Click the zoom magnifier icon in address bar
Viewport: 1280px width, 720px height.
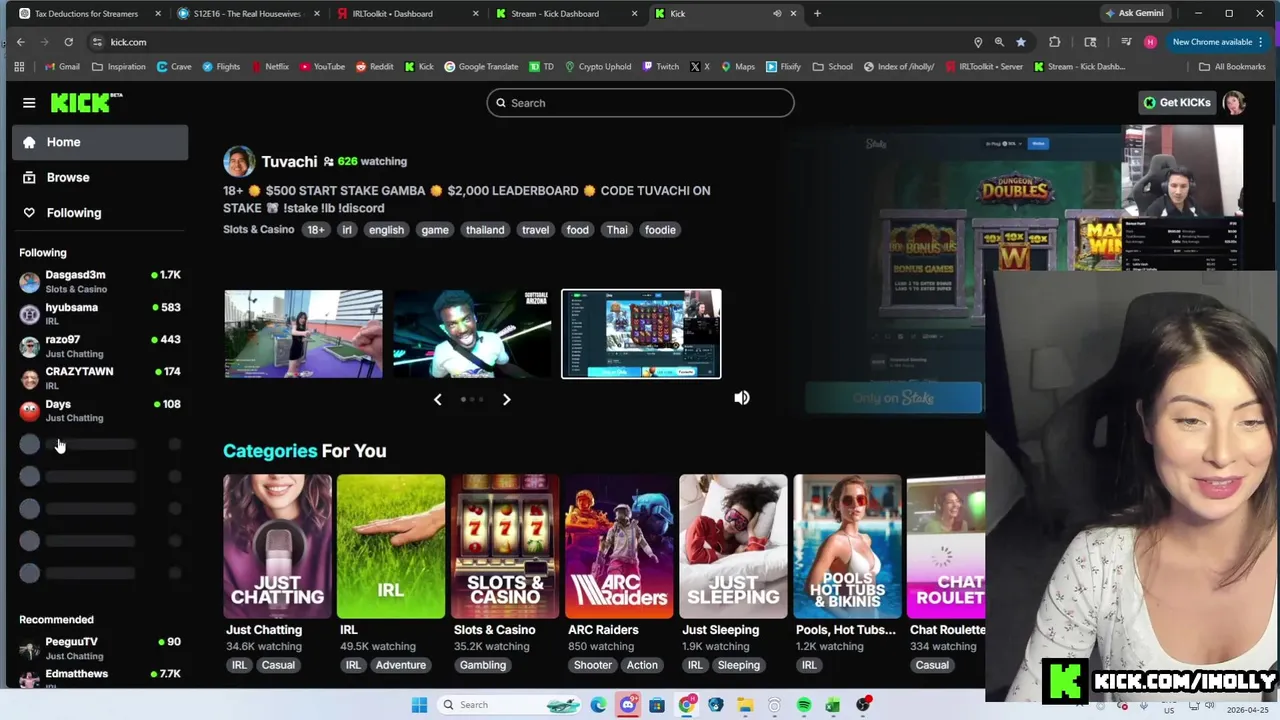pos(999,42)
